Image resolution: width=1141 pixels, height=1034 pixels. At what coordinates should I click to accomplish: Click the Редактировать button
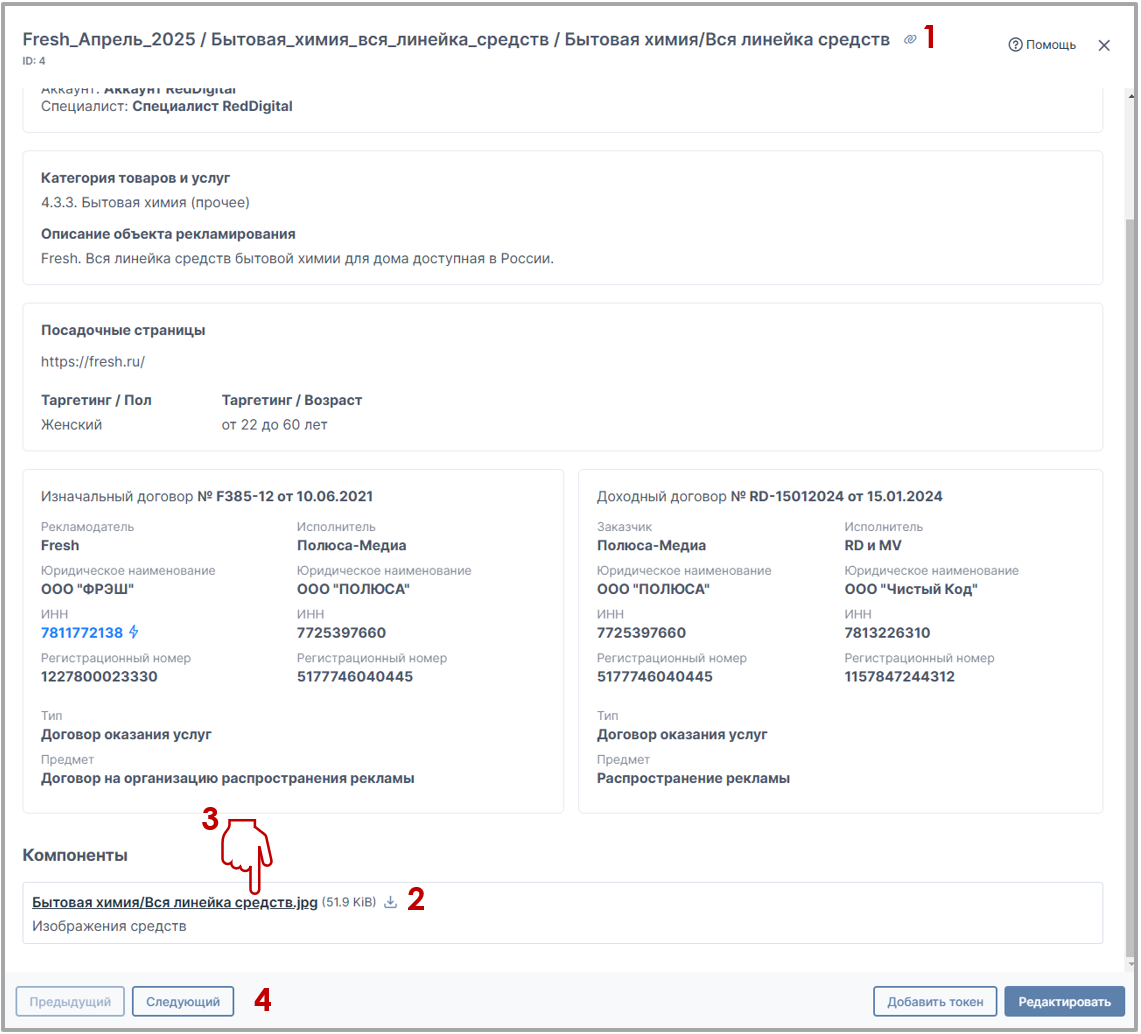click(x=1064, y=1002)
